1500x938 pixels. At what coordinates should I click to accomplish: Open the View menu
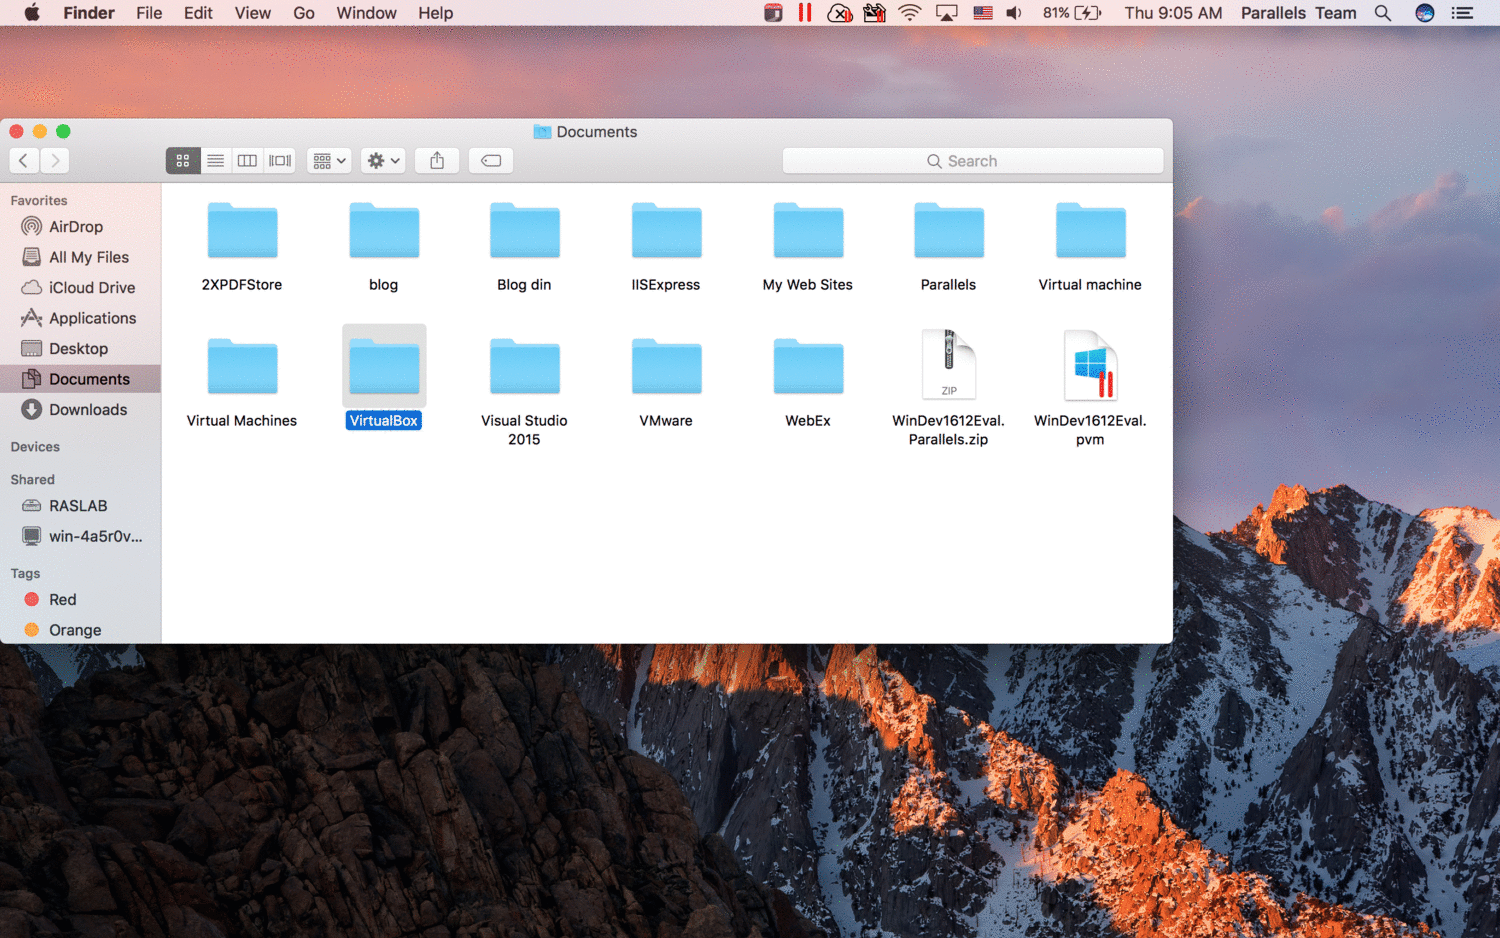pos(253,13)
